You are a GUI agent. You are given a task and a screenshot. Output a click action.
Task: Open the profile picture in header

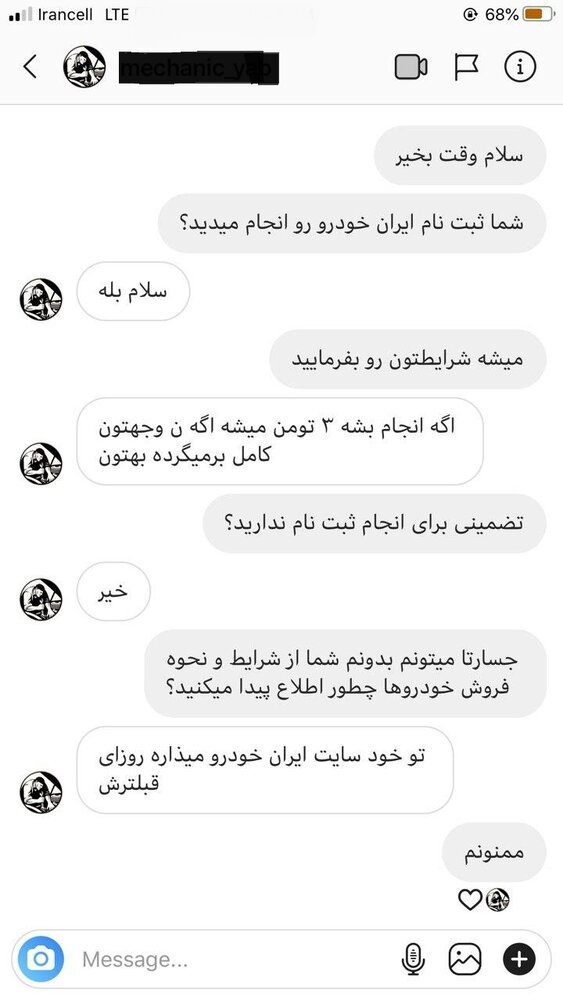[x=85, y=66]
